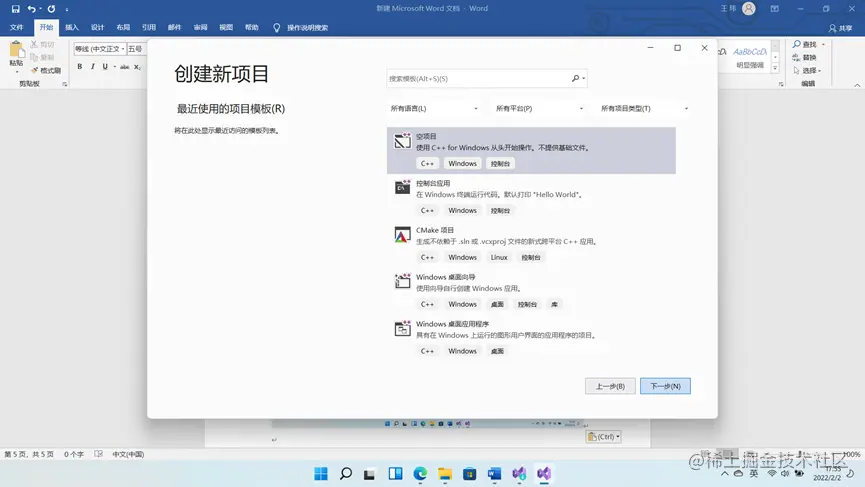Click the status bar word count 0个字
The width and height of the screenshot is (865, 487).
pyautogui.click(x=74, y=454)
